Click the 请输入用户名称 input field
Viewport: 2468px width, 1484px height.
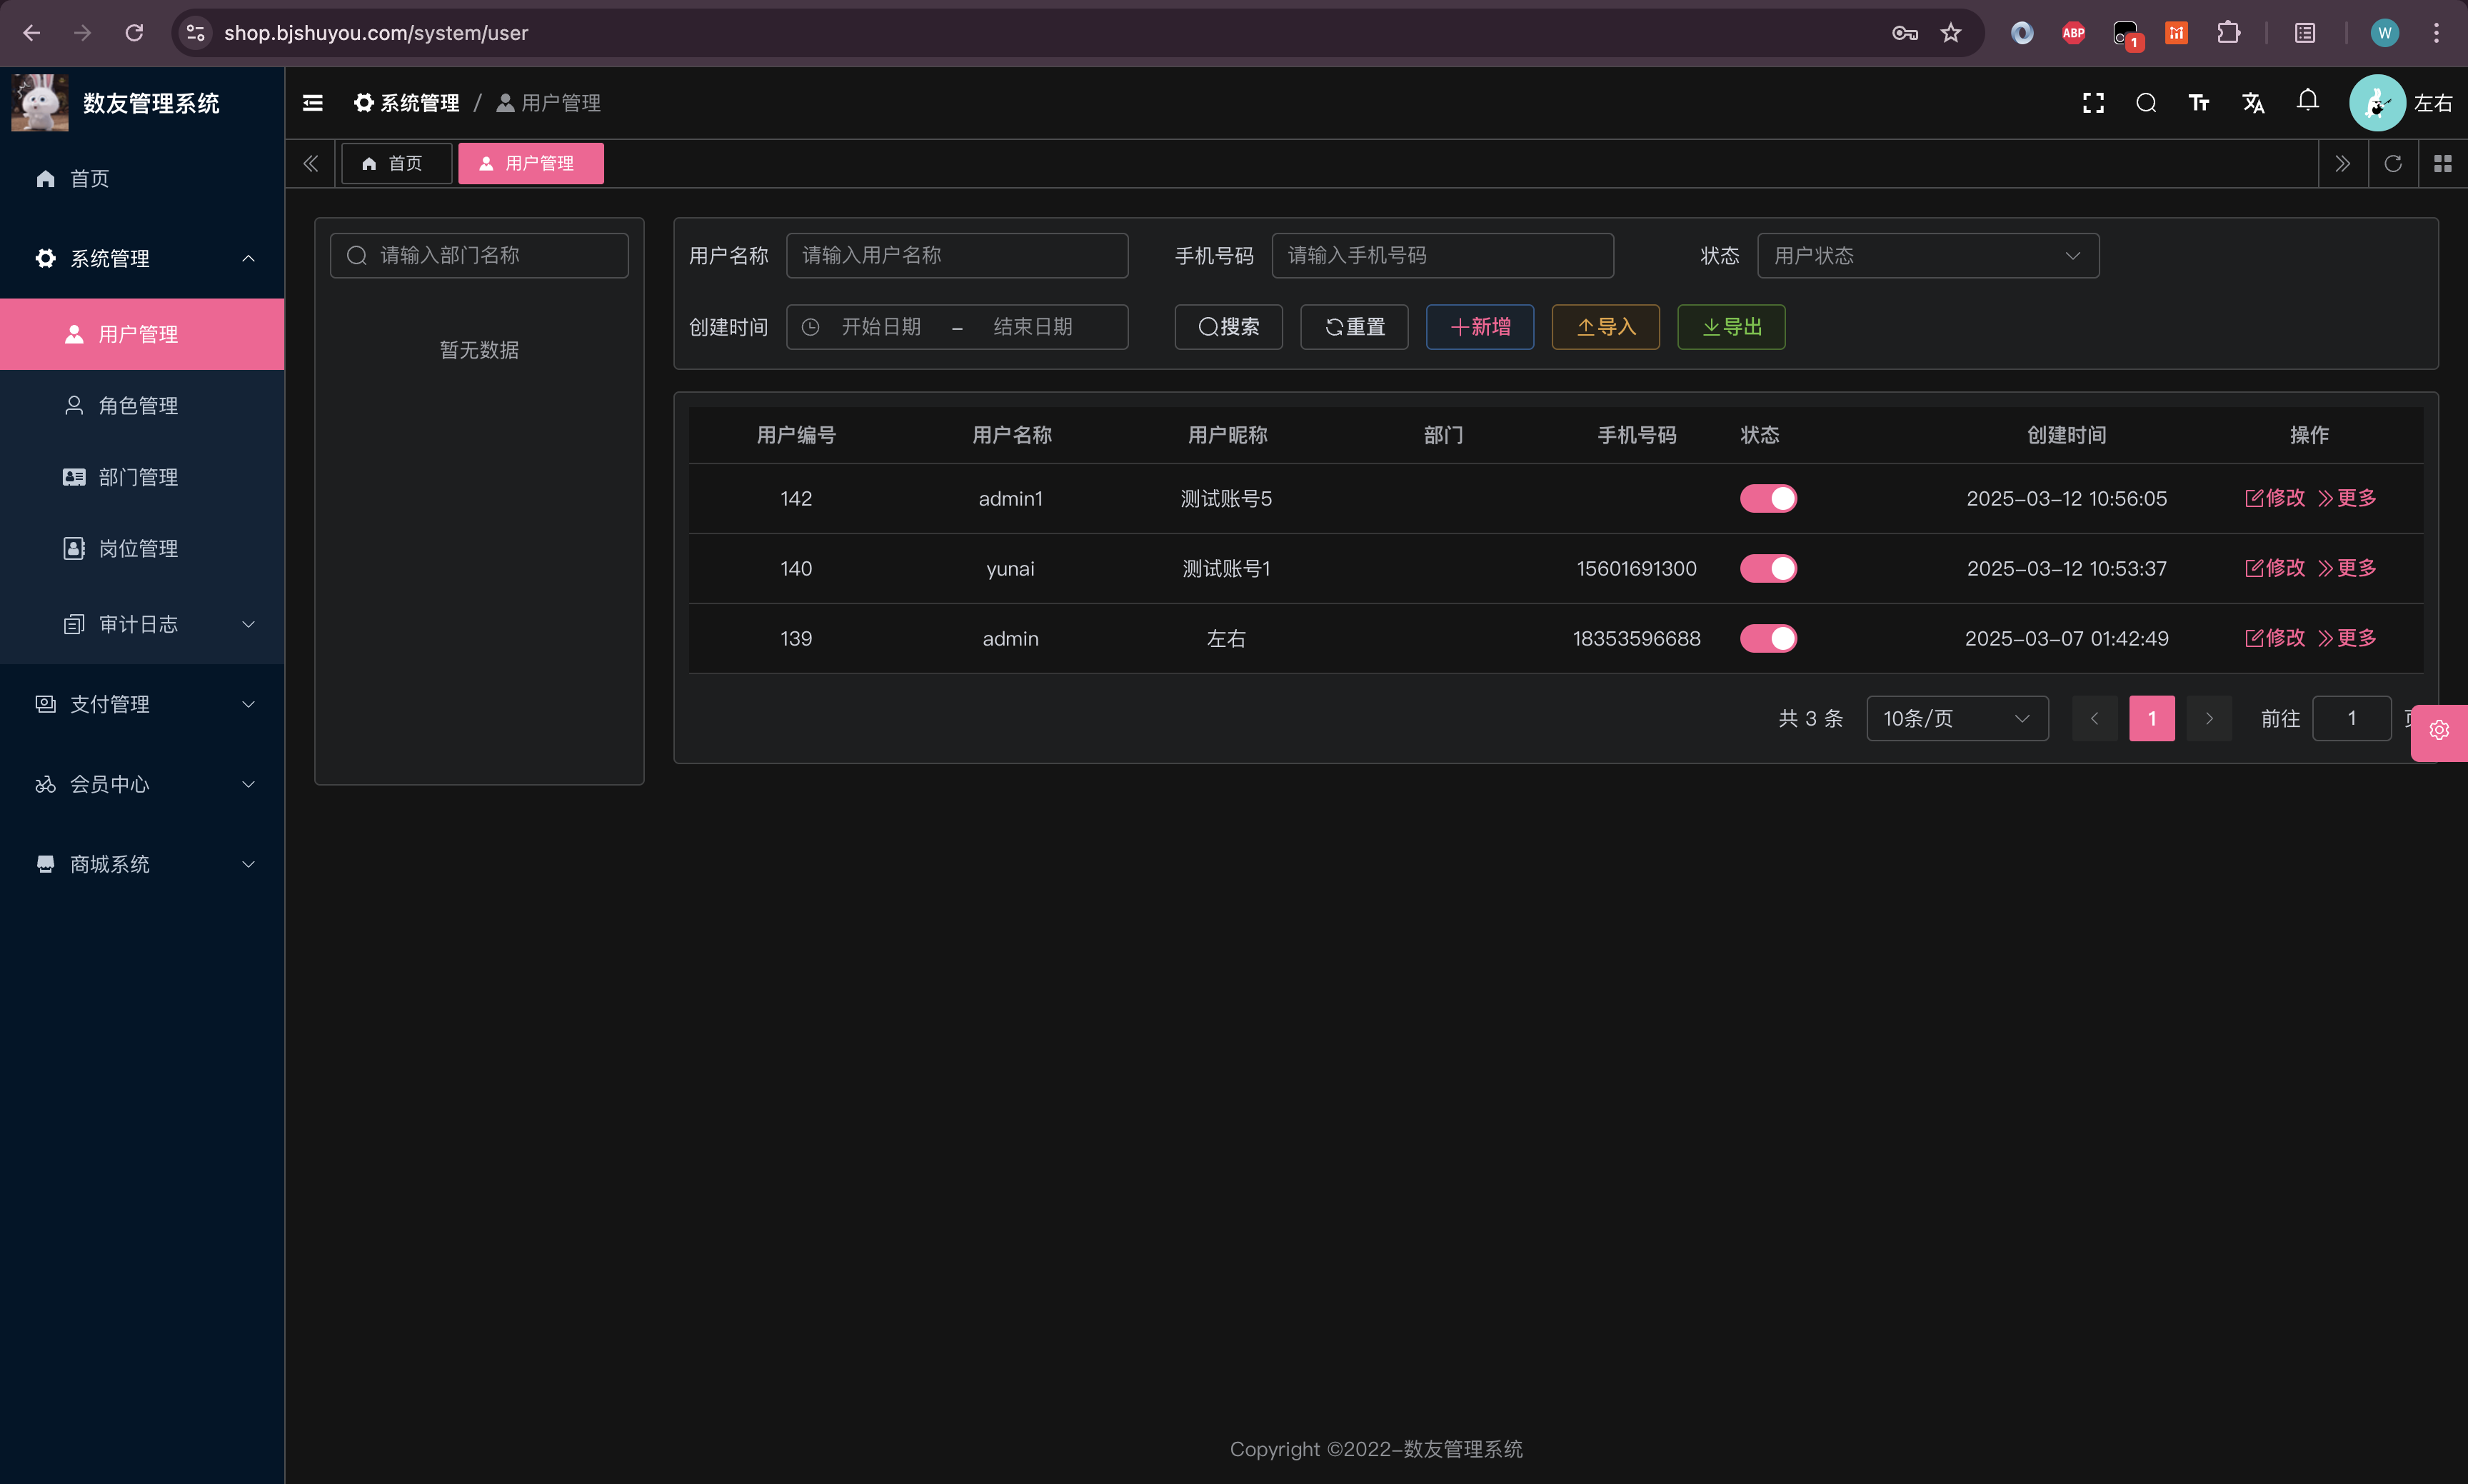tap(956, 256)
